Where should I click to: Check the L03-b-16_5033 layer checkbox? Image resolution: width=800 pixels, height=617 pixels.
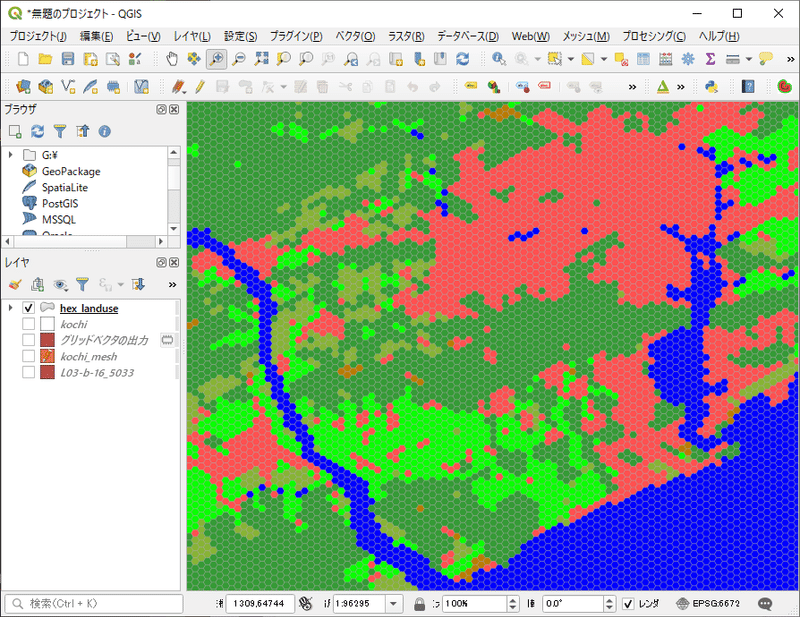(x=29, y=373)
